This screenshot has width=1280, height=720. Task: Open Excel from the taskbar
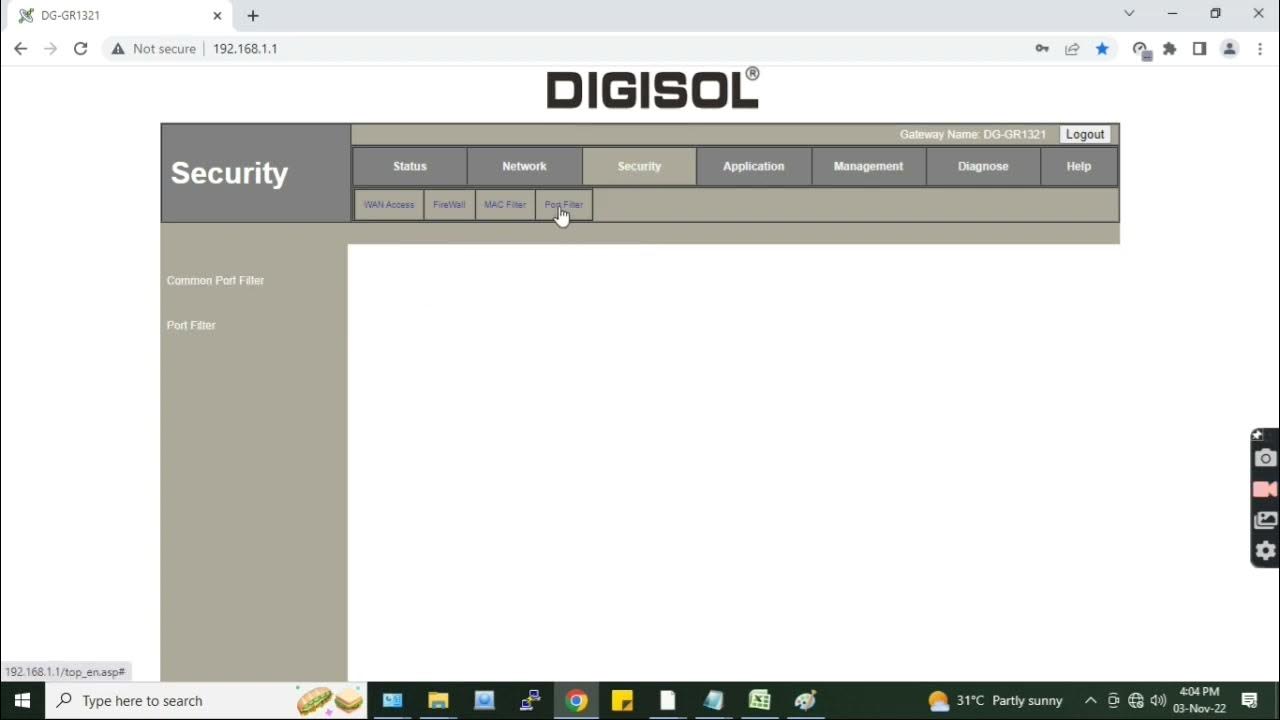pos(759,700)
